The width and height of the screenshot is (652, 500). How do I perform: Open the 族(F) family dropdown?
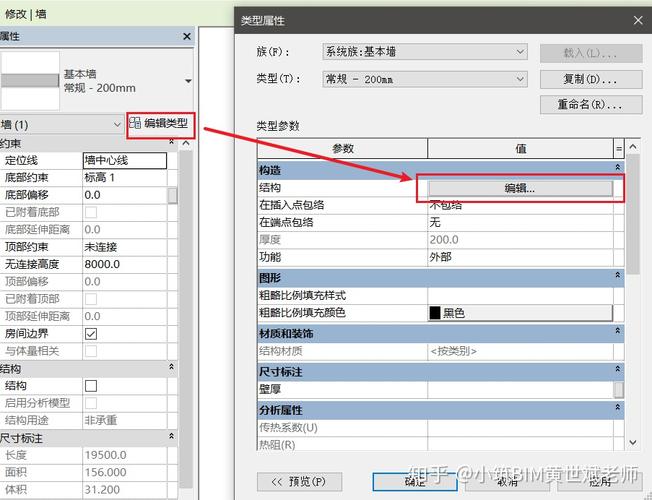425,52
